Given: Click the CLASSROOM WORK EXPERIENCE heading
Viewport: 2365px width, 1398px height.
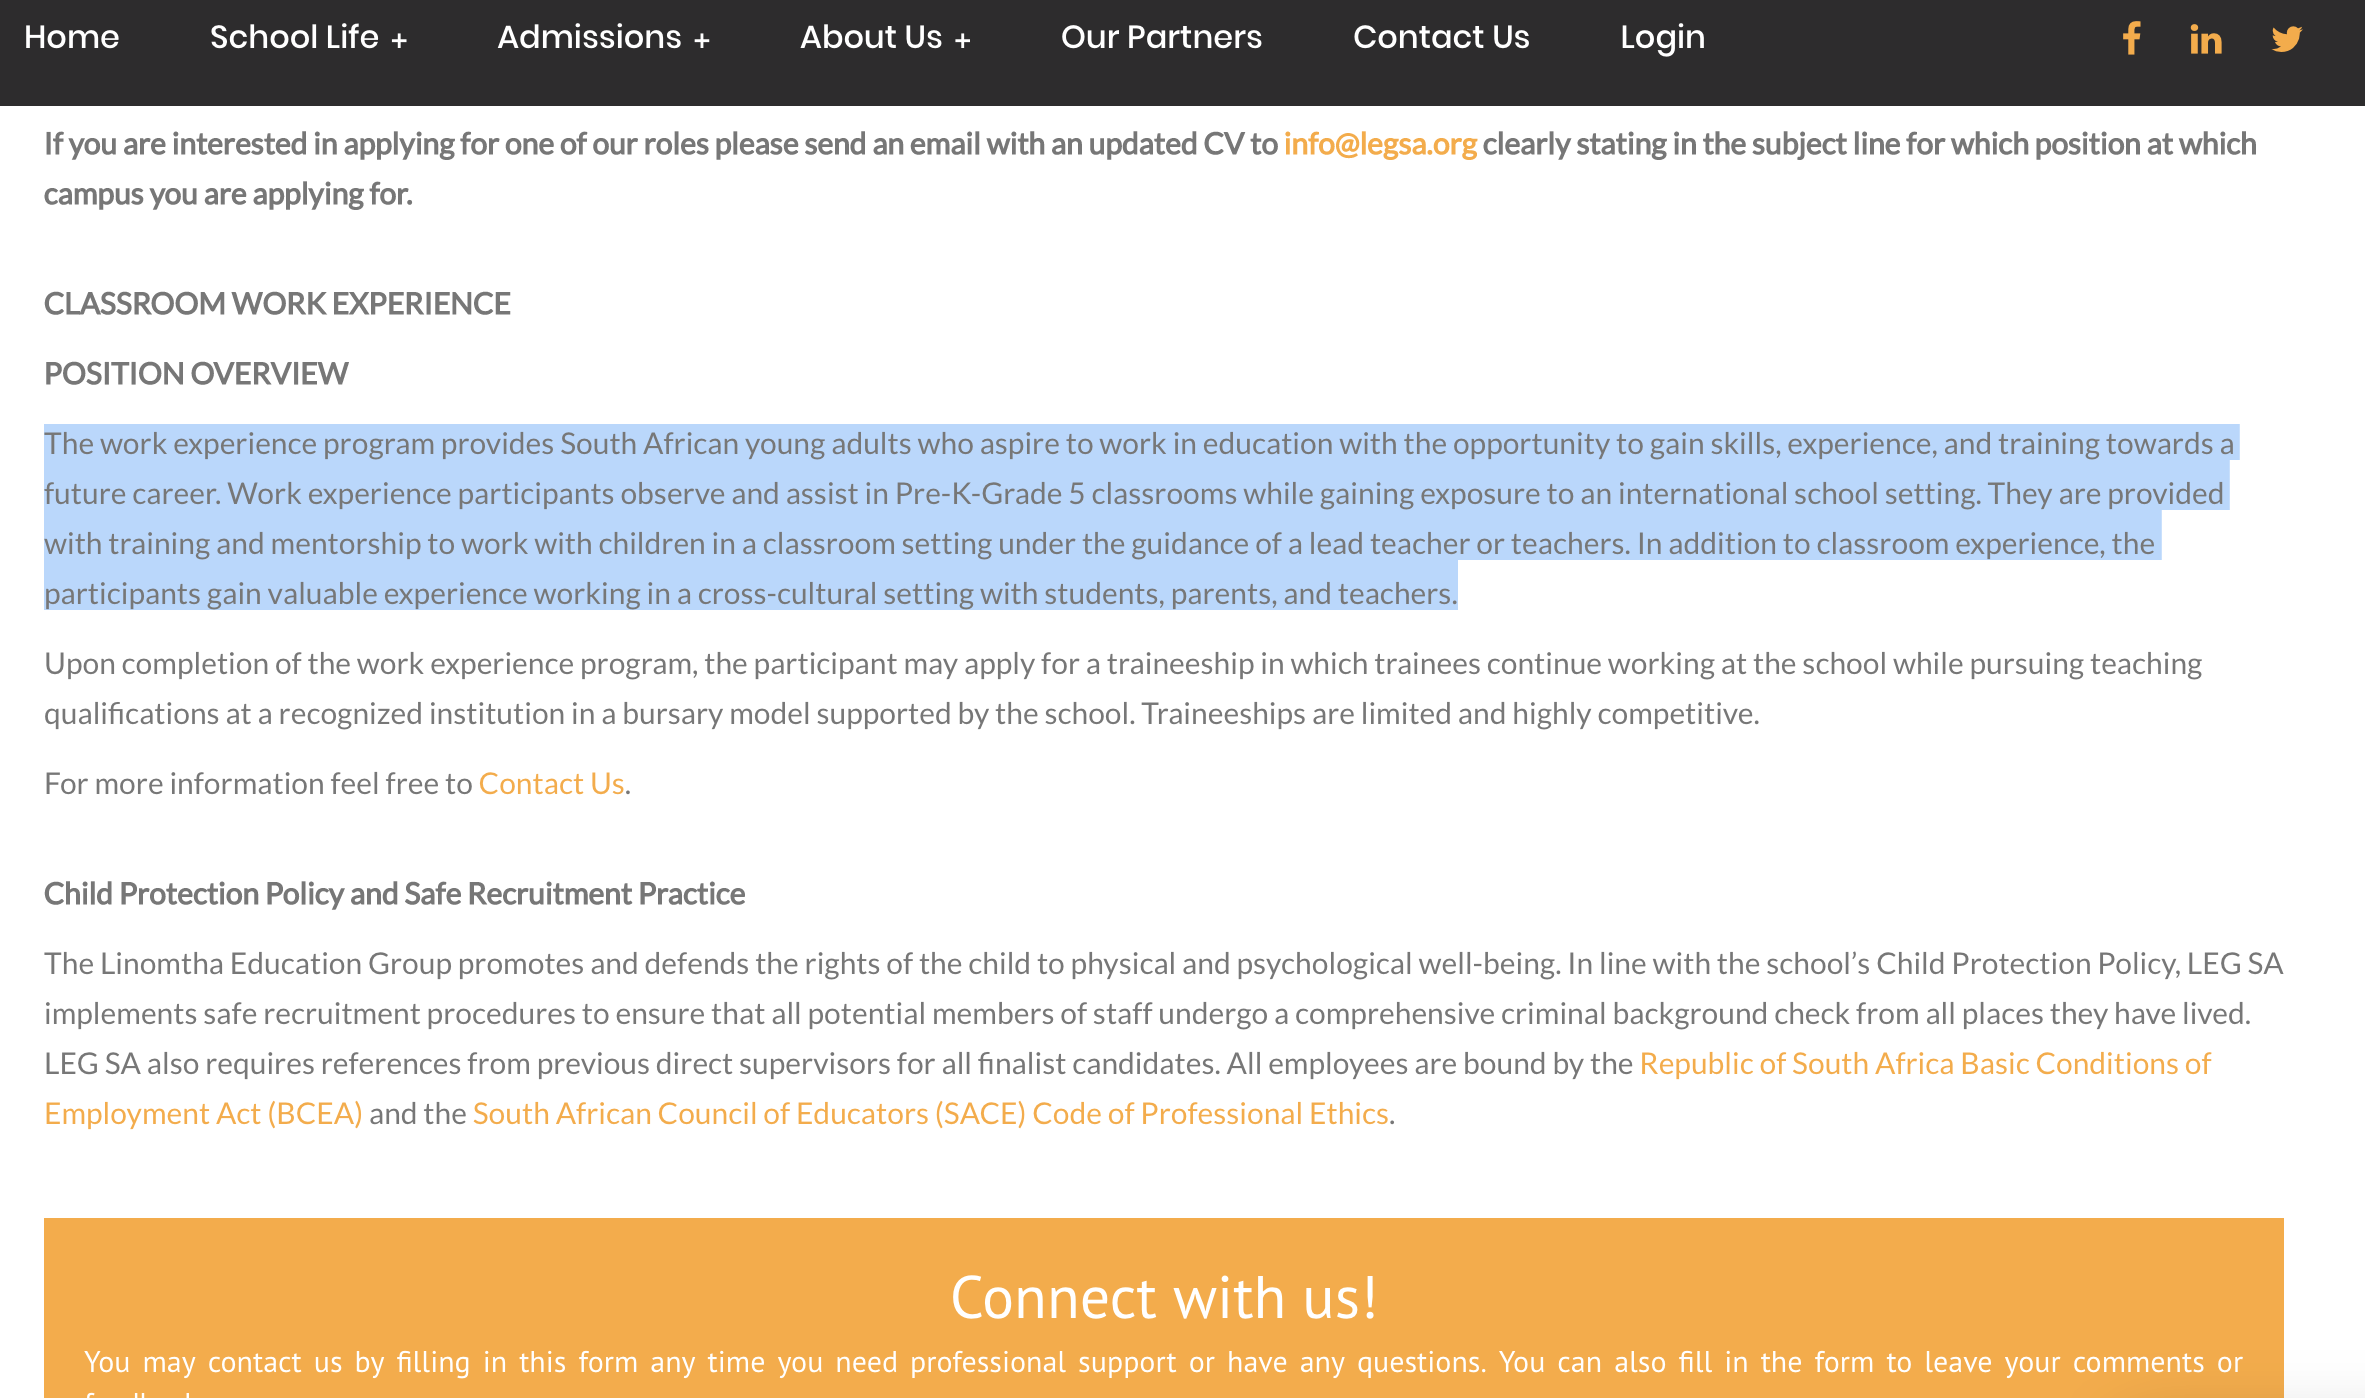Looking at the screenshot, I should [277, 303].
